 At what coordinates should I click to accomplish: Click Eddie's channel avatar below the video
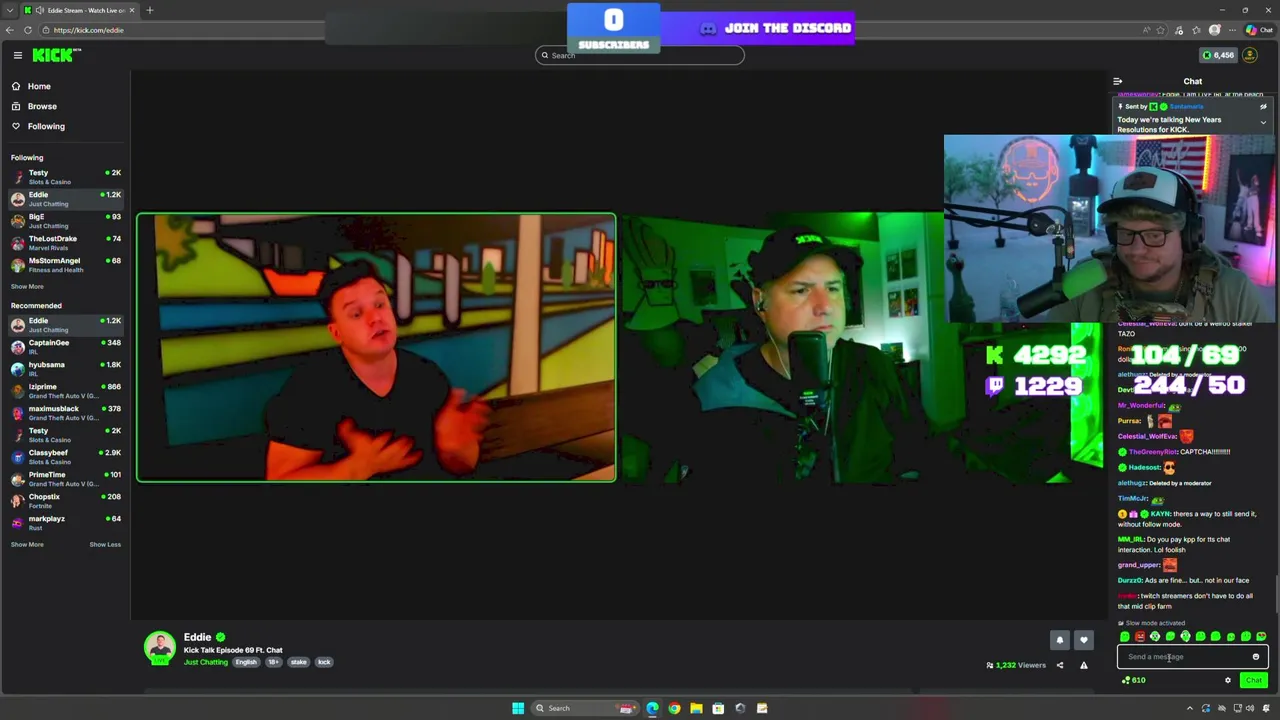click(x=160, y=648)
